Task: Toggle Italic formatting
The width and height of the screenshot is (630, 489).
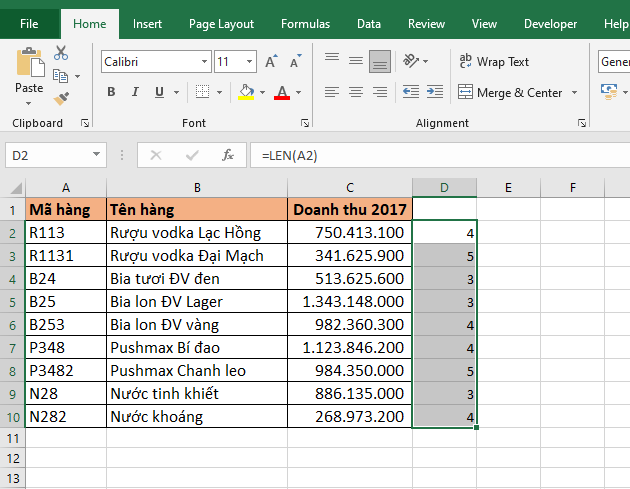Action: pos(136,92)
